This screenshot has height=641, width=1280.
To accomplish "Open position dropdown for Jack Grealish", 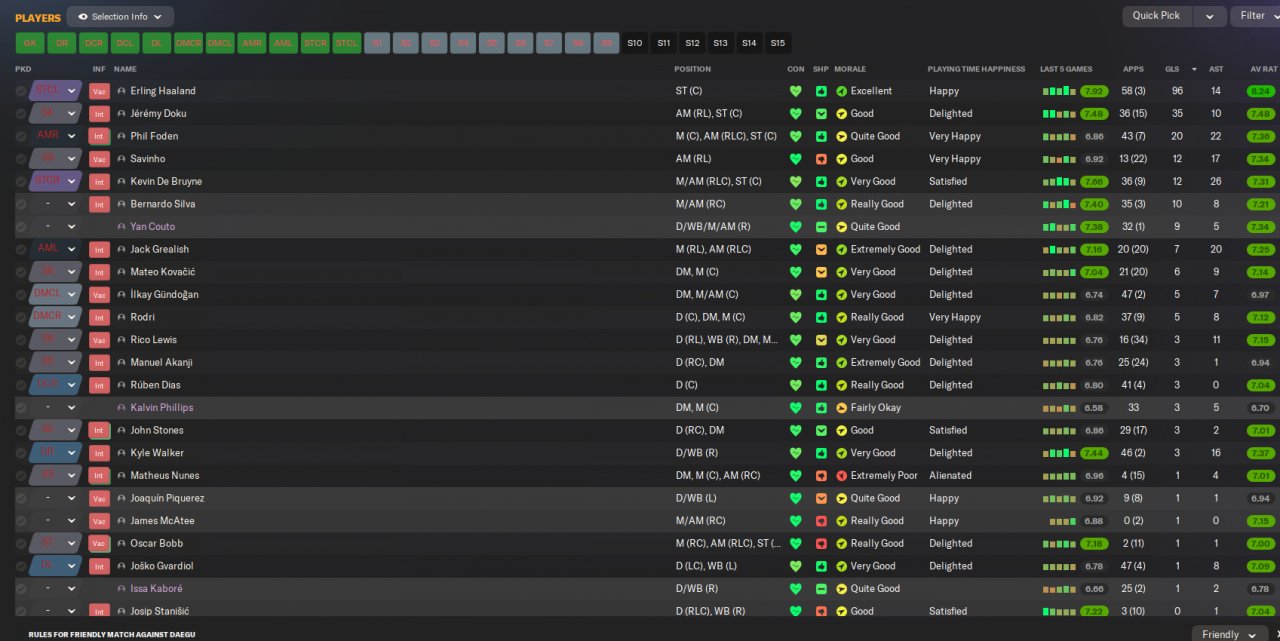I will click(x=71, y=249).
